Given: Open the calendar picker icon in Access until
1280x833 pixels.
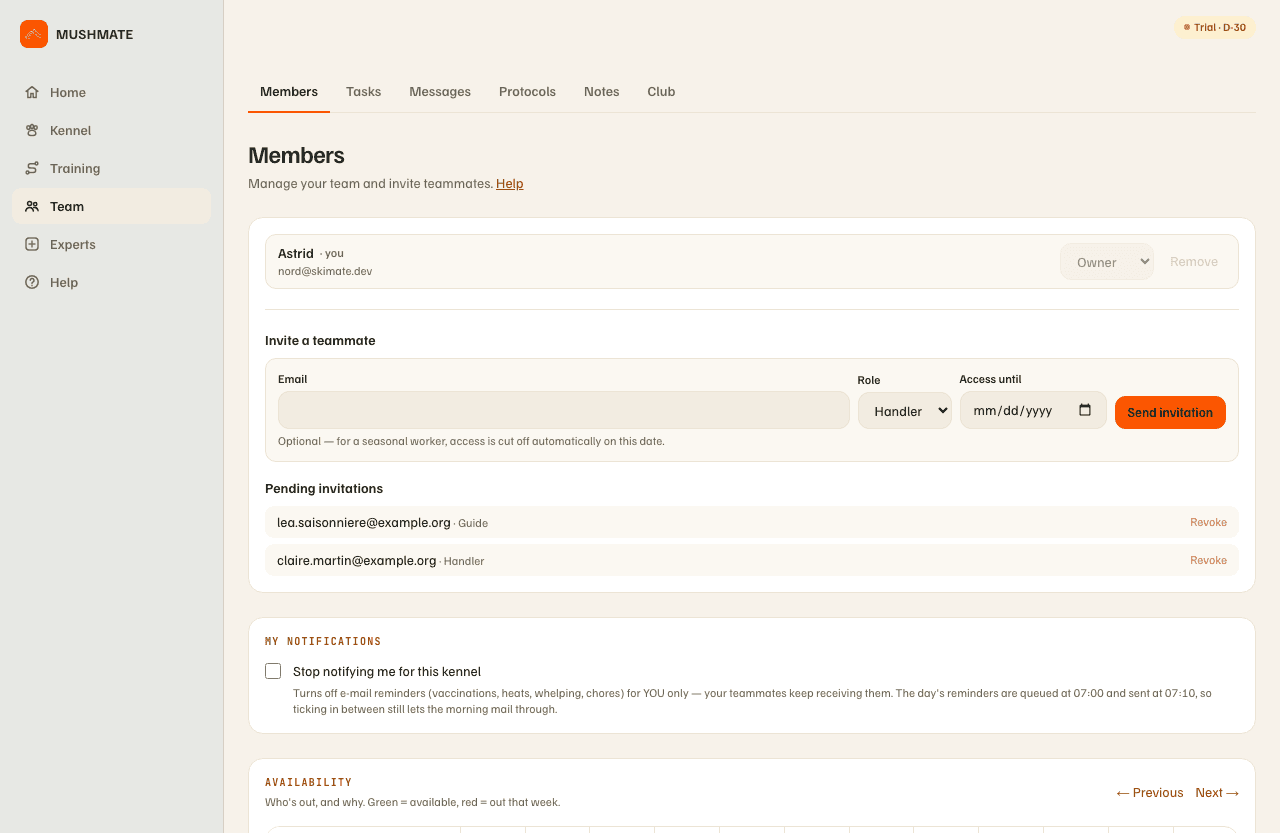Looking at the screenshot, I should pos(1085,410).
